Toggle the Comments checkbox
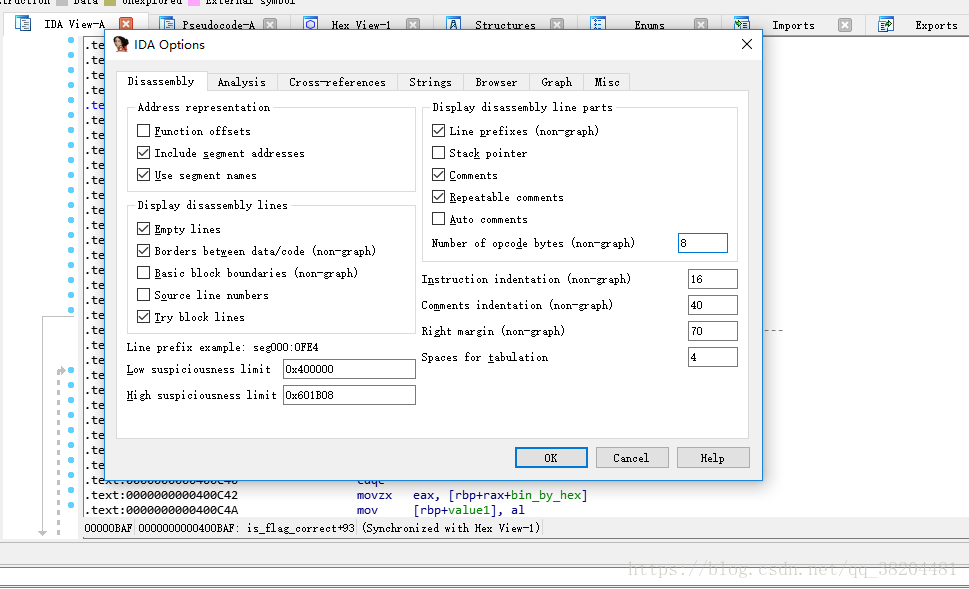 pos(438,175)
